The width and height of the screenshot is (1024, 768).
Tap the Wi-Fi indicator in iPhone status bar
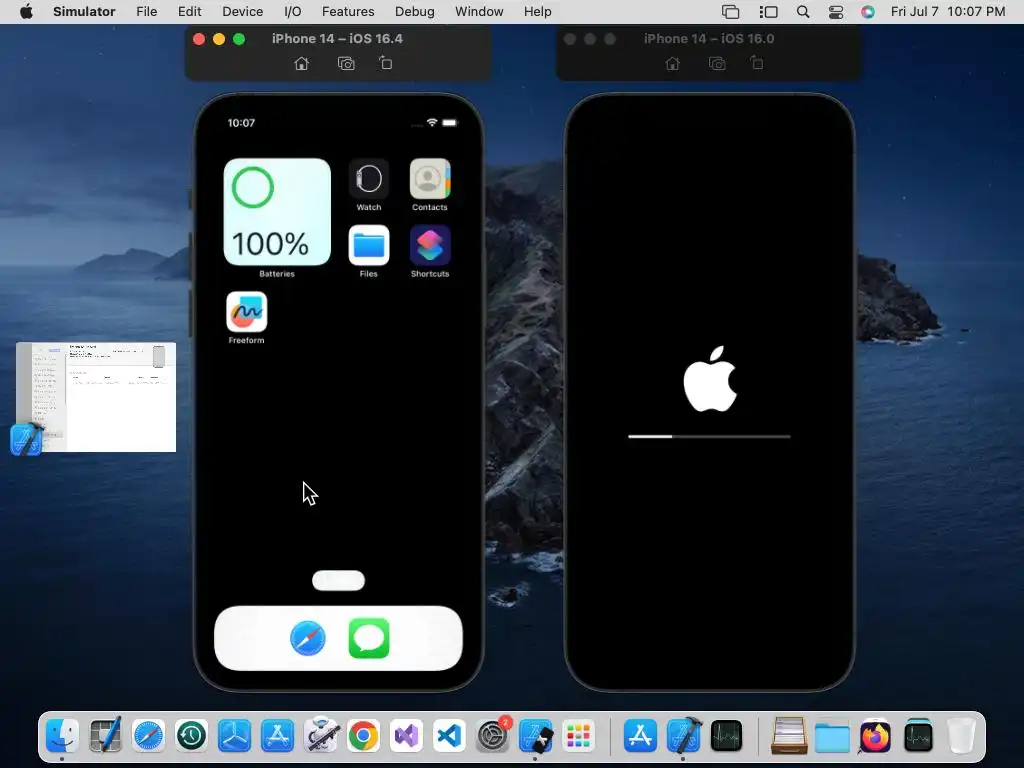[x=432, y=123]
